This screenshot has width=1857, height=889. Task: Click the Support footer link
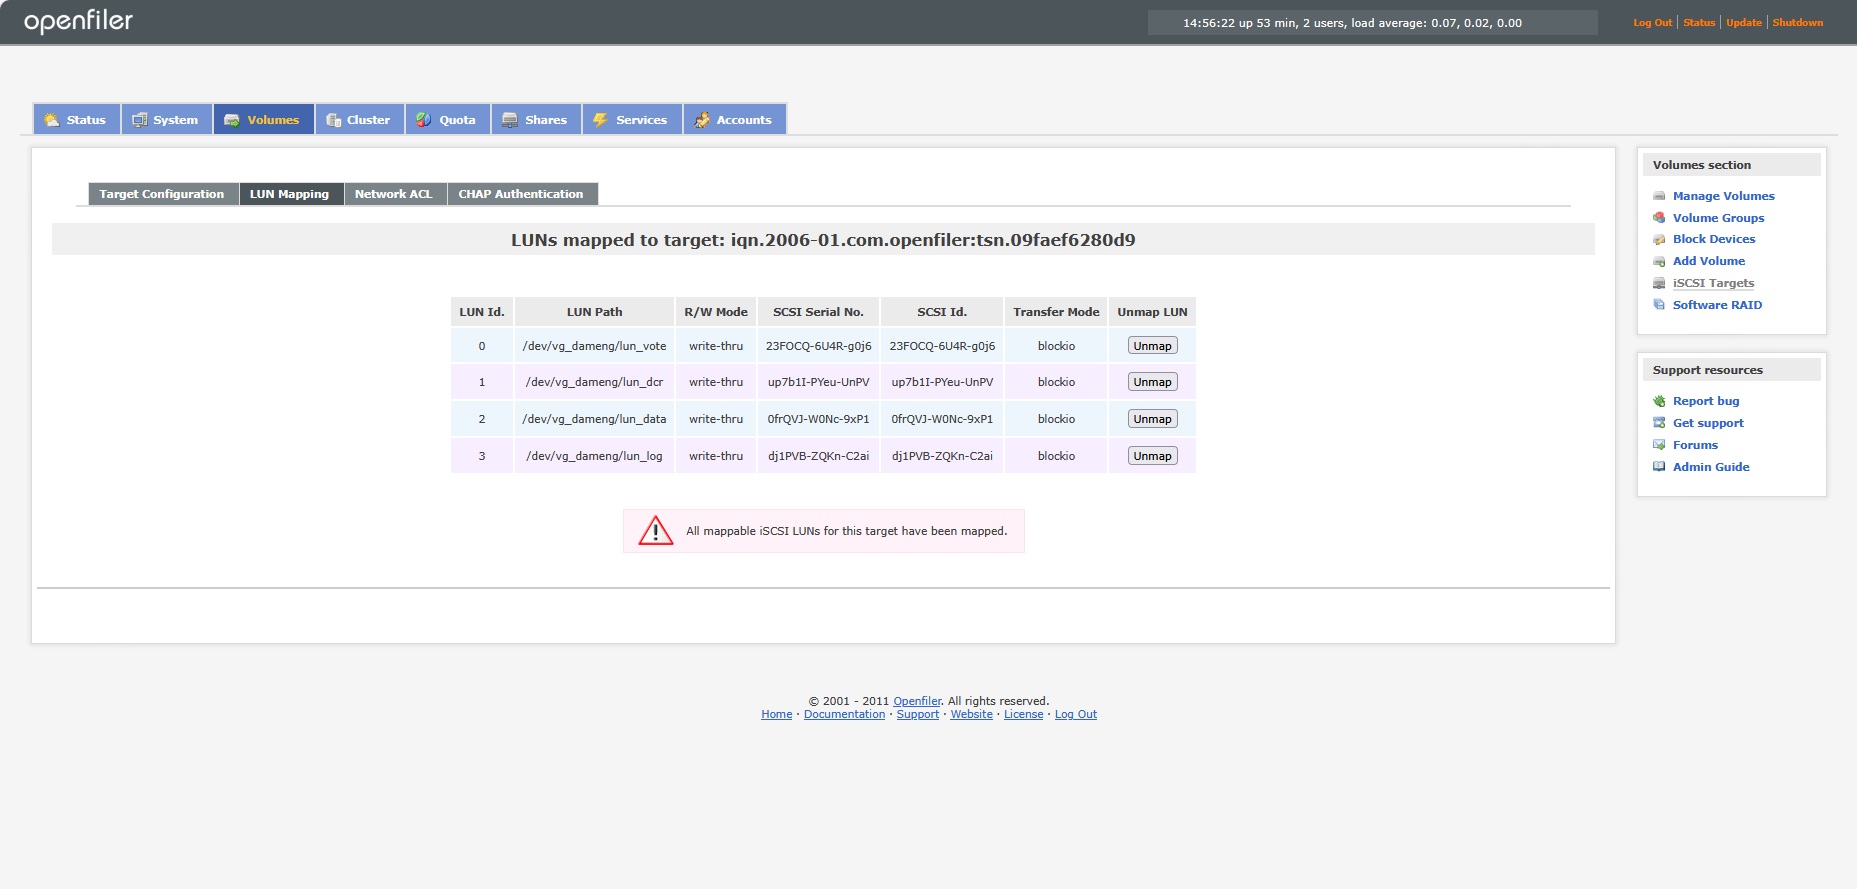(917, 714)
